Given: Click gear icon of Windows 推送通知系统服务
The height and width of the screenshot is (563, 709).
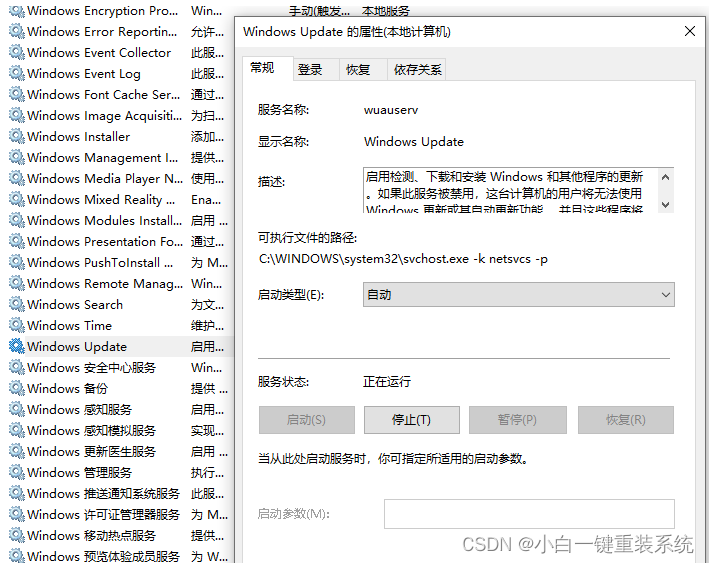Looking at the screenshot, I should pyautogui.click(x=17, y=493).
